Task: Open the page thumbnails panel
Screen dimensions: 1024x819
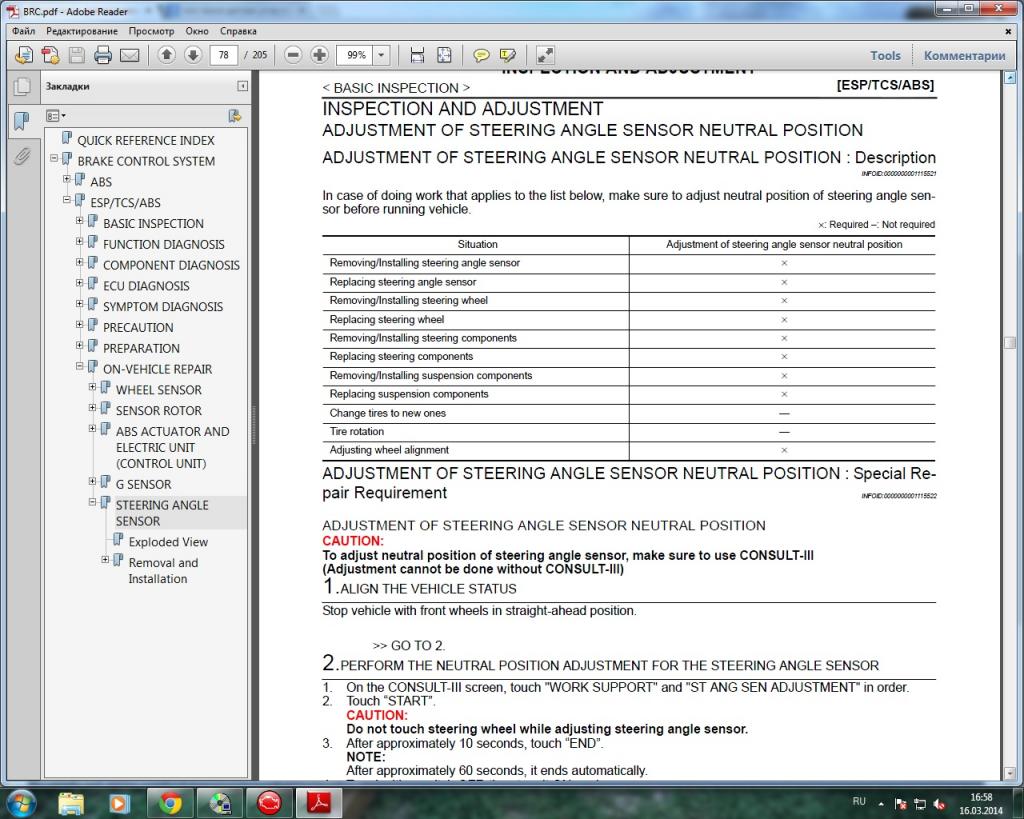Action: (21, 87)
